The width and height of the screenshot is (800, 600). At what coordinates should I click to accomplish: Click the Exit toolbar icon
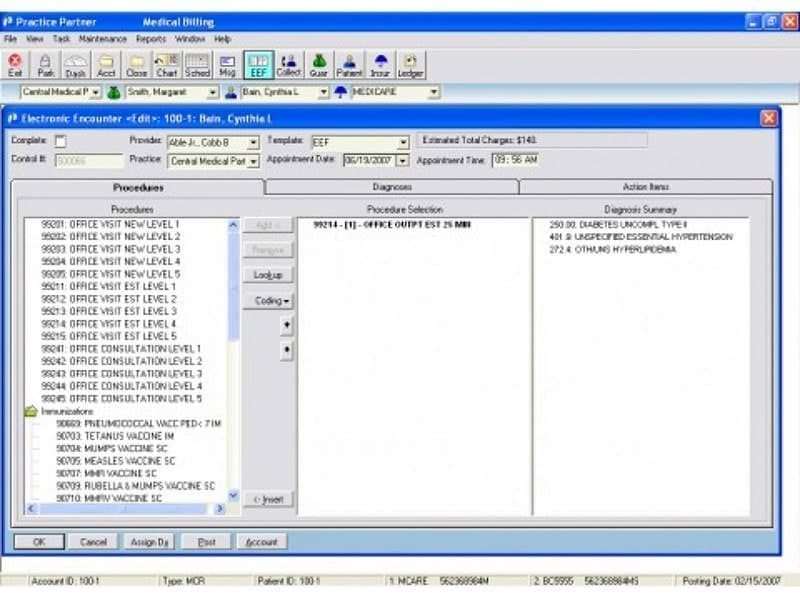(x=15, y=65)
